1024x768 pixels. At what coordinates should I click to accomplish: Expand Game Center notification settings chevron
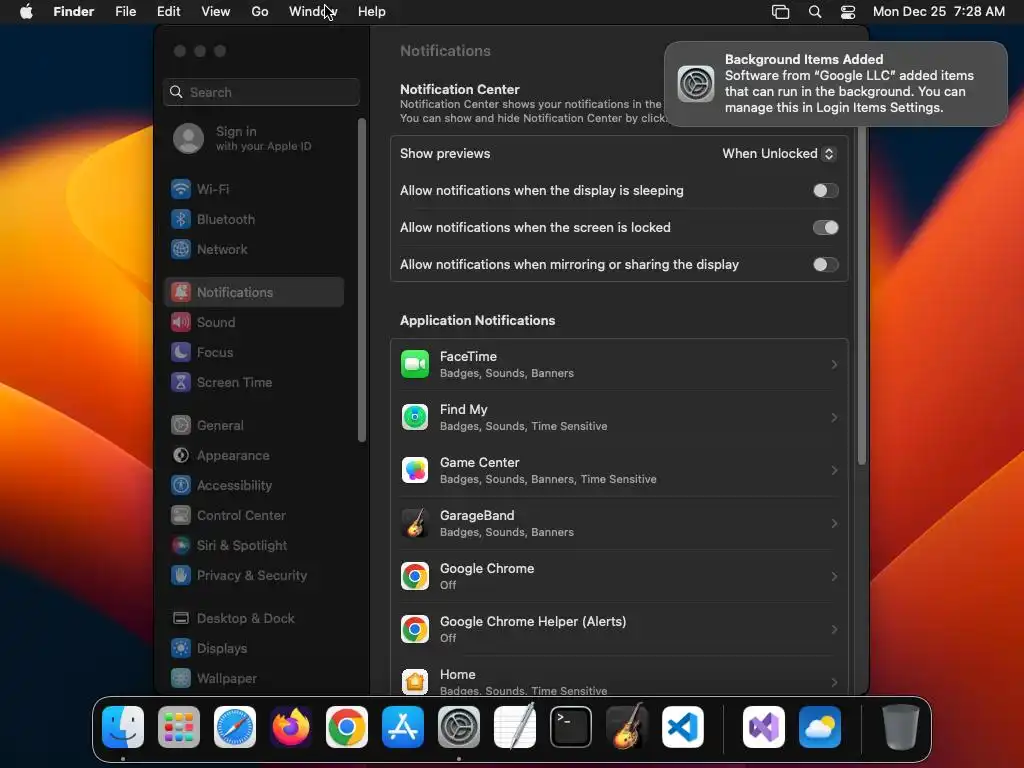pyautogui.click(x=834, y=470)
